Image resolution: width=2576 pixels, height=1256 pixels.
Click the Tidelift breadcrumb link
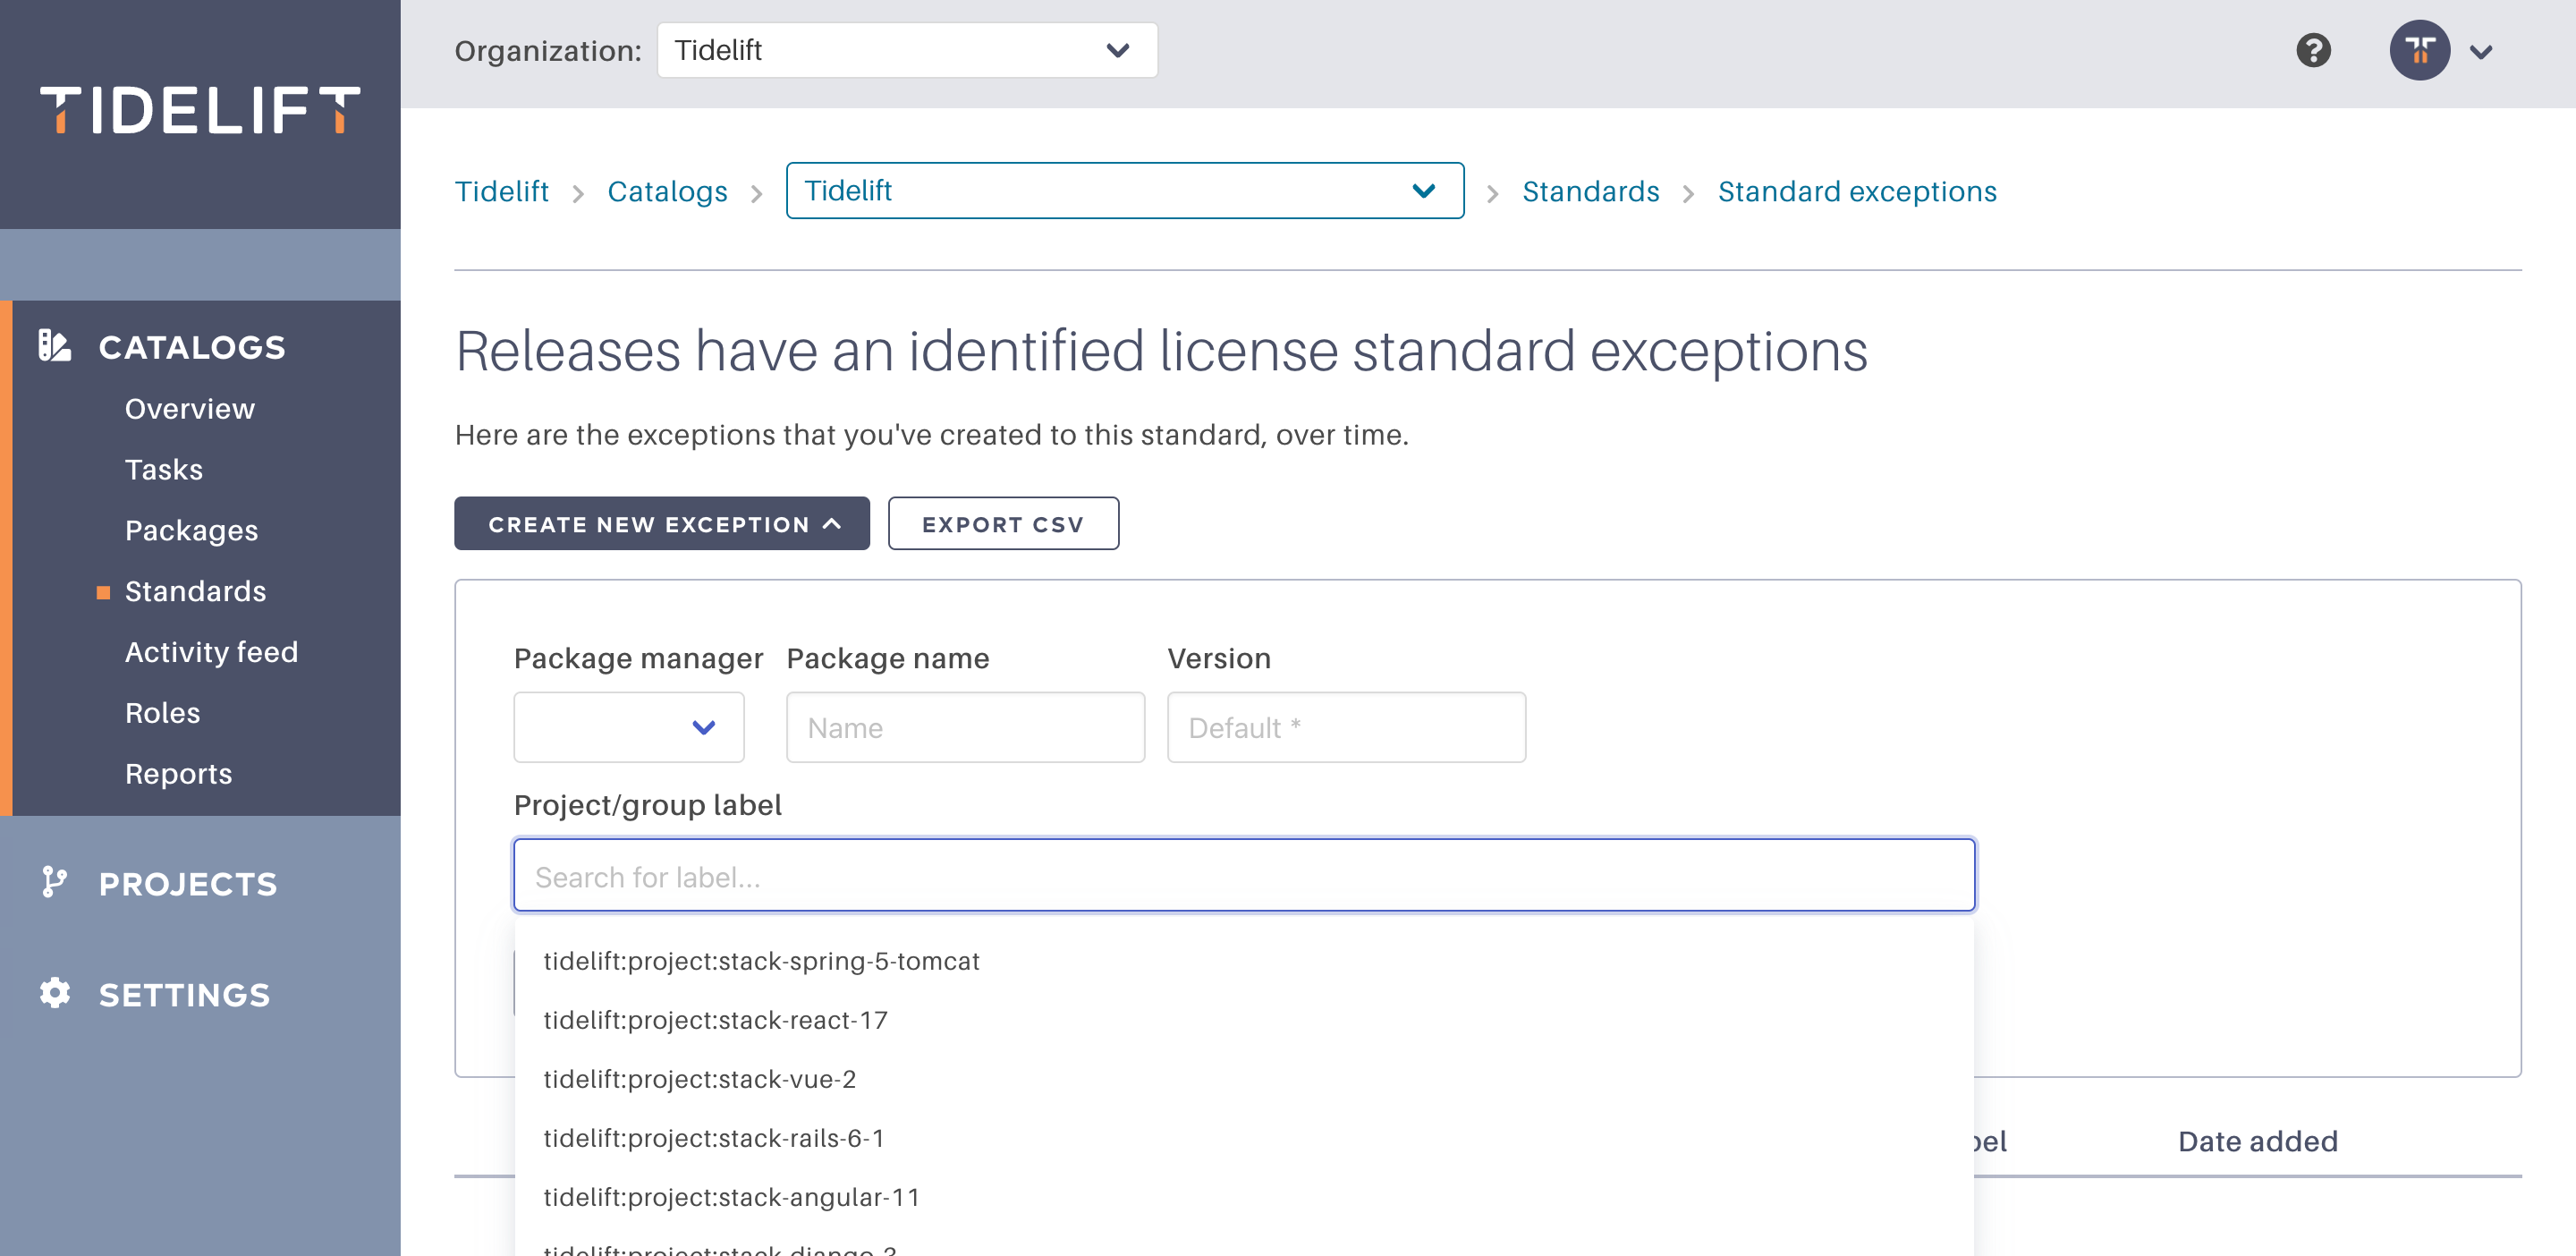pos(501,191)
